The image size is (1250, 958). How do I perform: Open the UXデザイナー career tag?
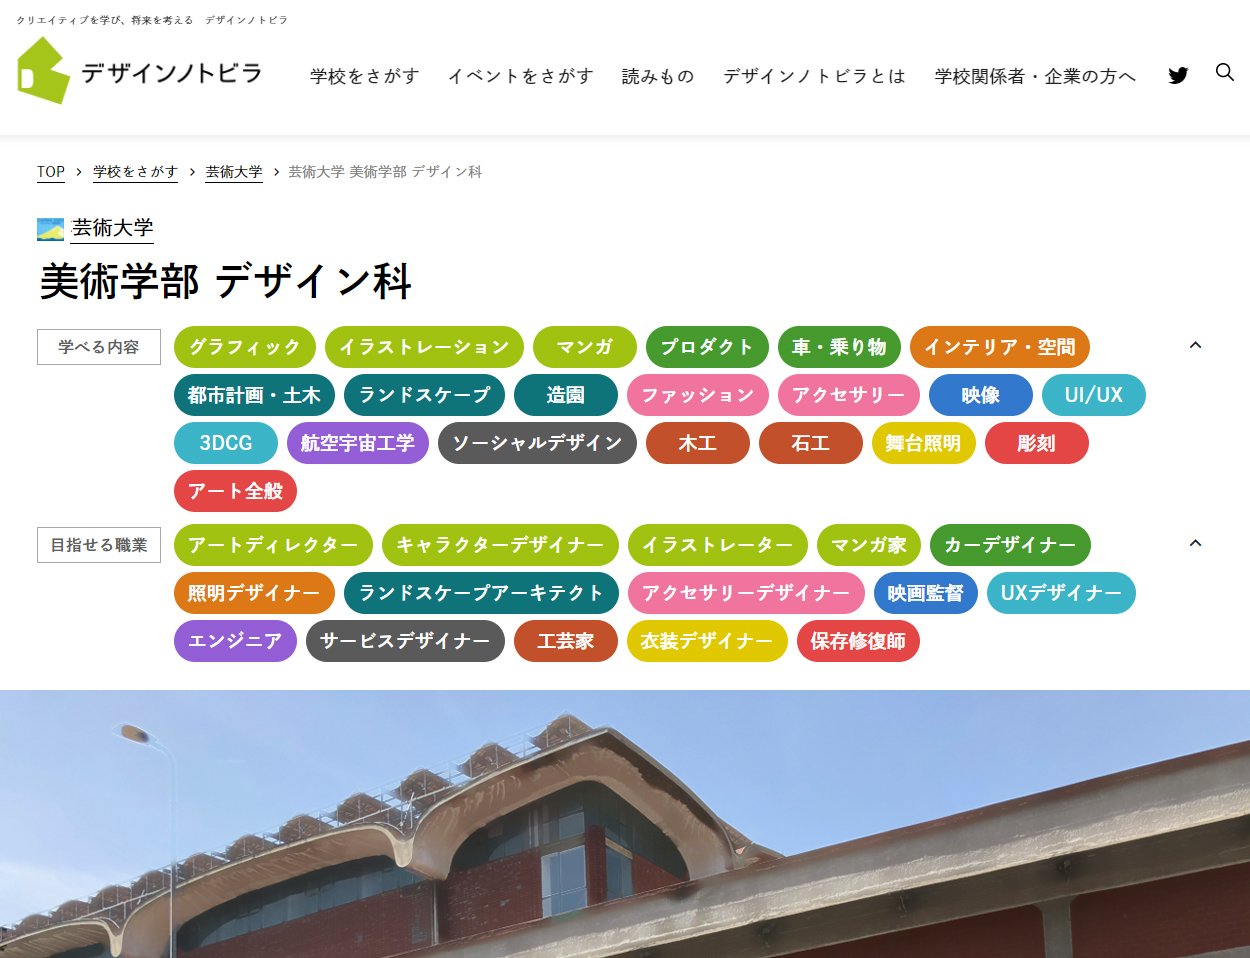(1061, 593)
